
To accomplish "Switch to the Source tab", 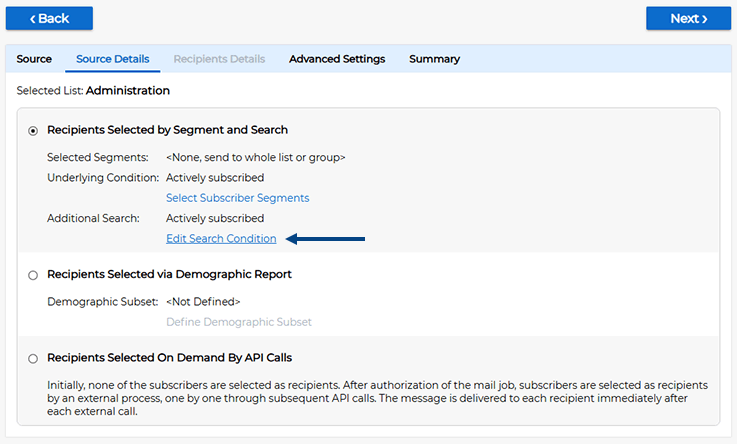I will [34, 59].
